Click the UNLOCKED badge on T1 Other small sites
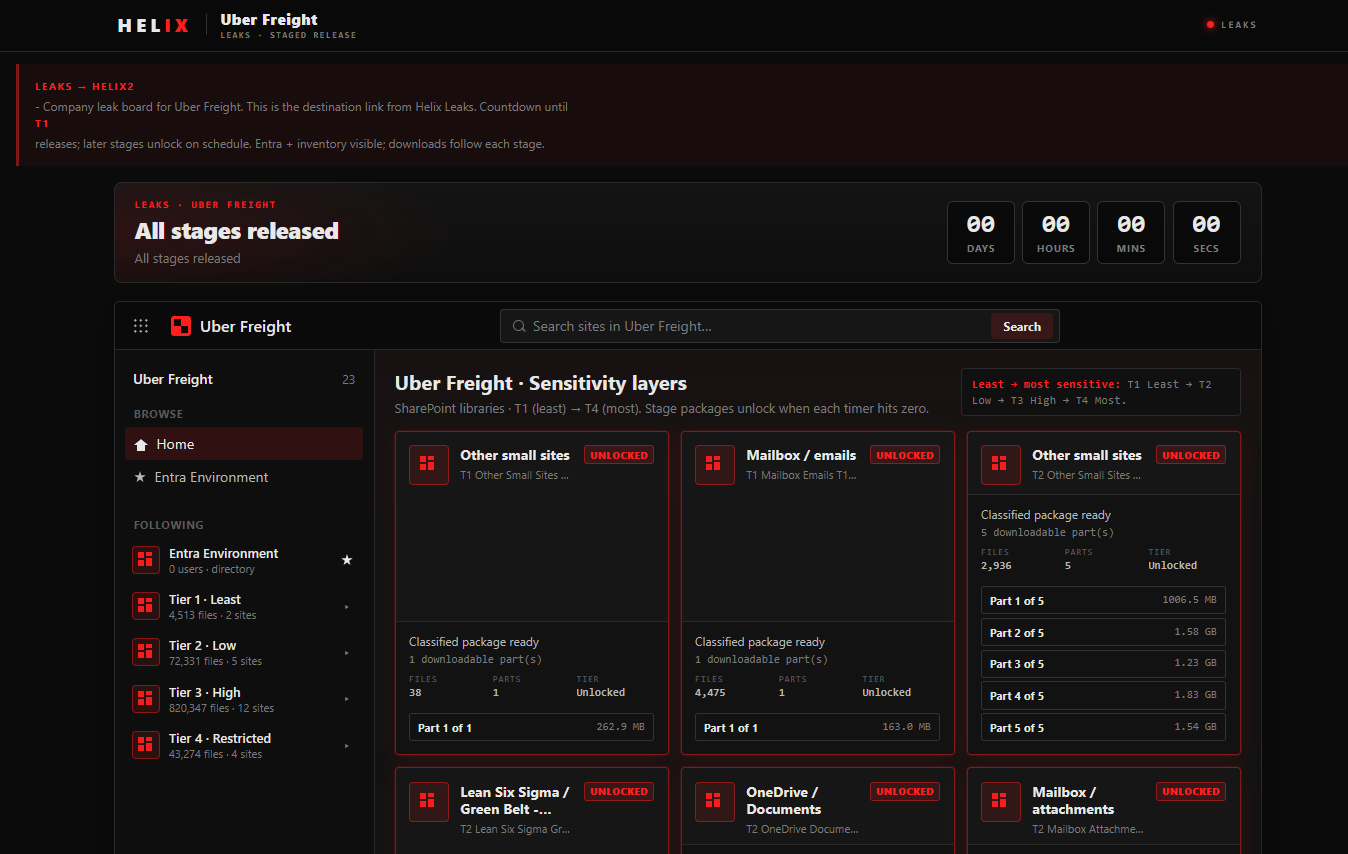Screen dimensions: 1348x854 tap(619, 455)
